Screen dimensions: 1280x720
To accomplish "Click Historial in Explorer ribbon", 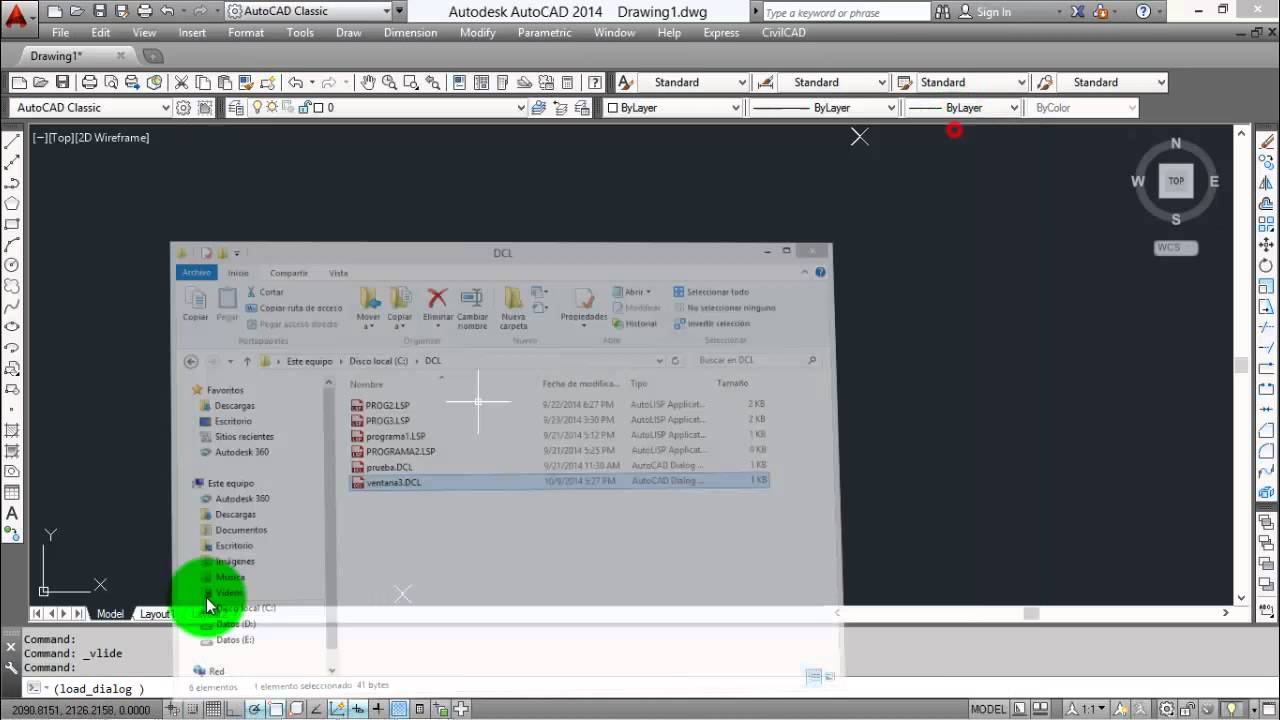I will pyautogui.click(x=634, y=324).
